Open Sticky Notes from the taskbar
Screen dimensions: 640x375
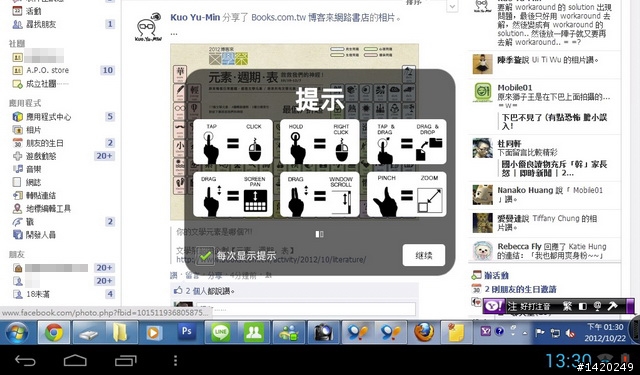click(456, 332)
